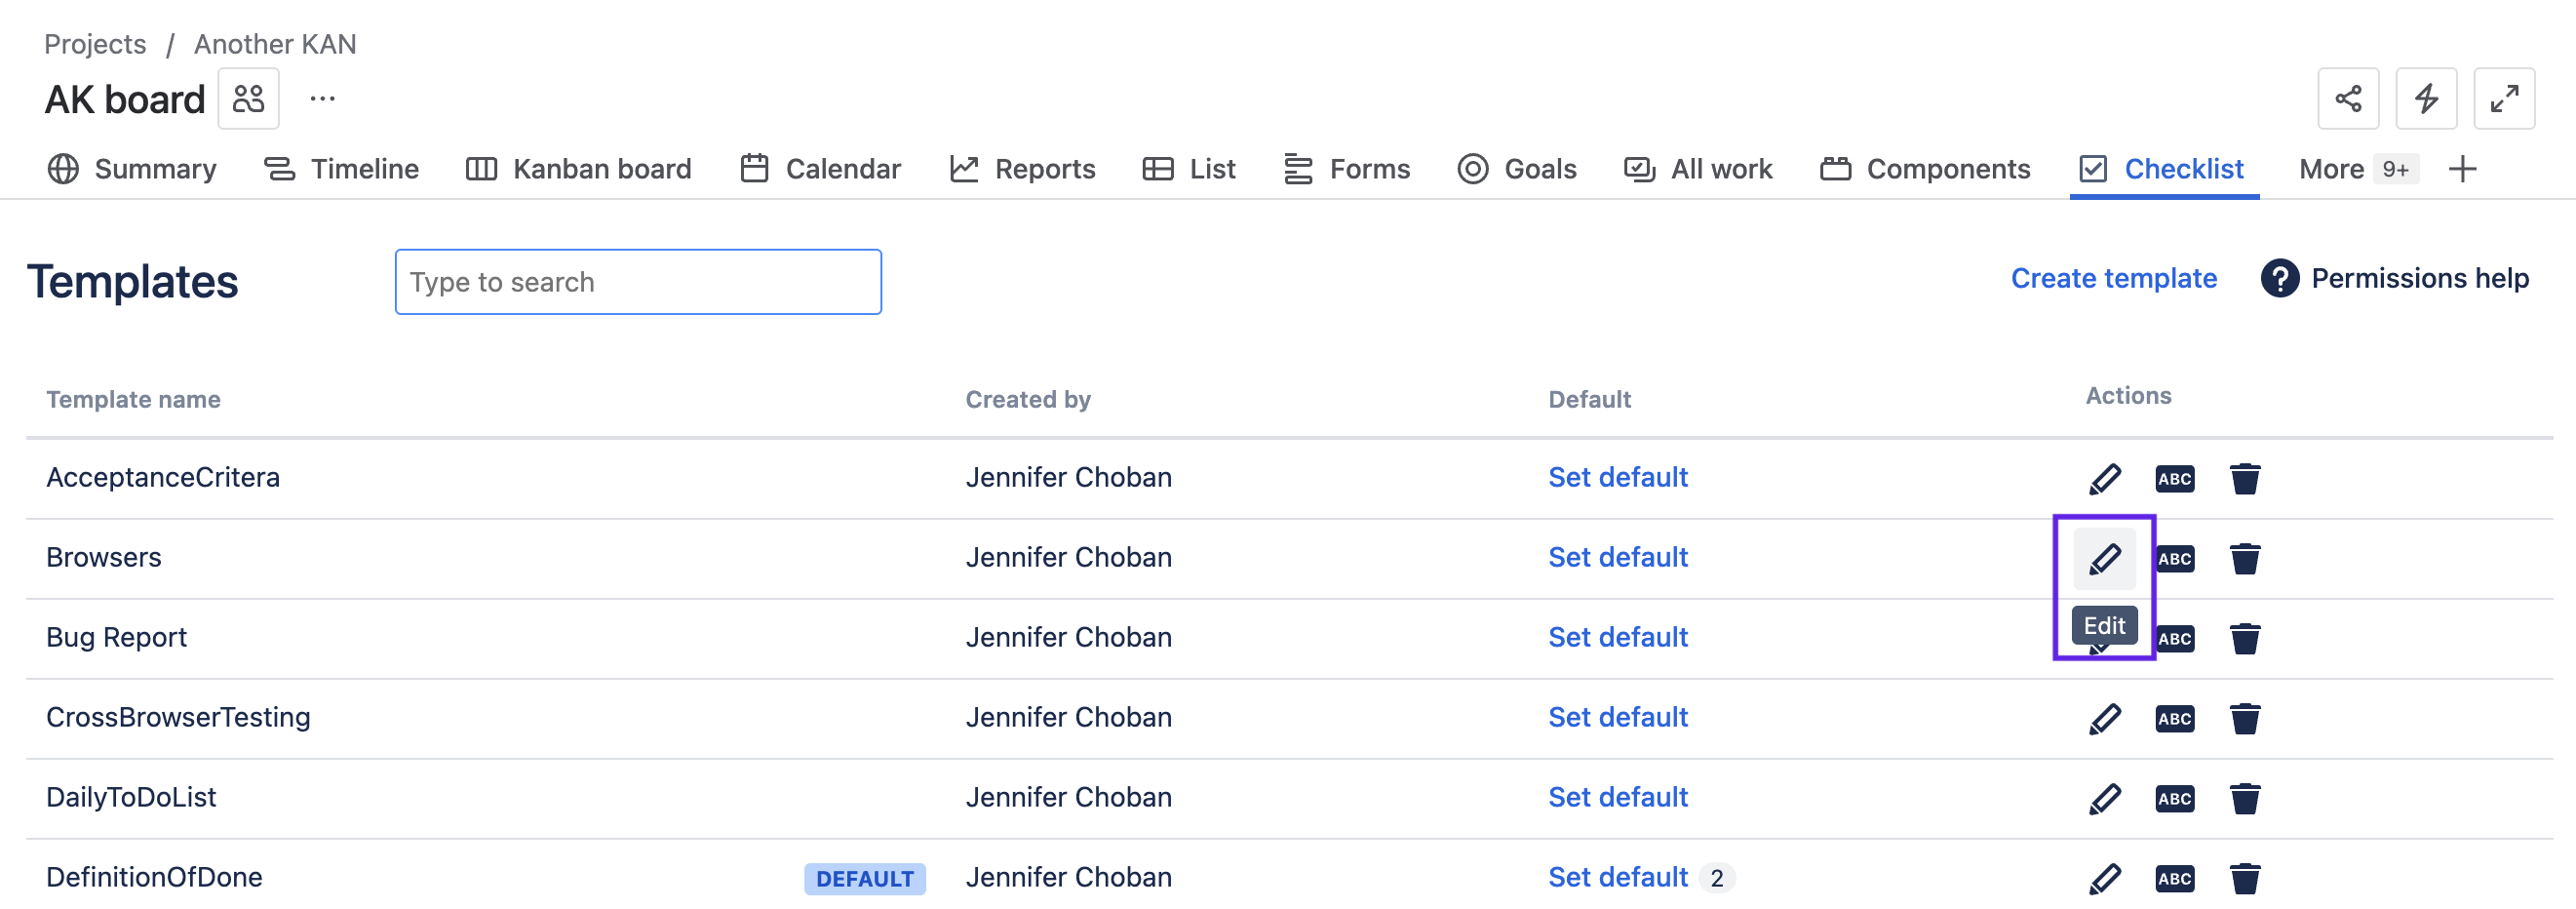
Task: Click ABC rename icon for Bug Report
Action: [x=2176, y=638]
